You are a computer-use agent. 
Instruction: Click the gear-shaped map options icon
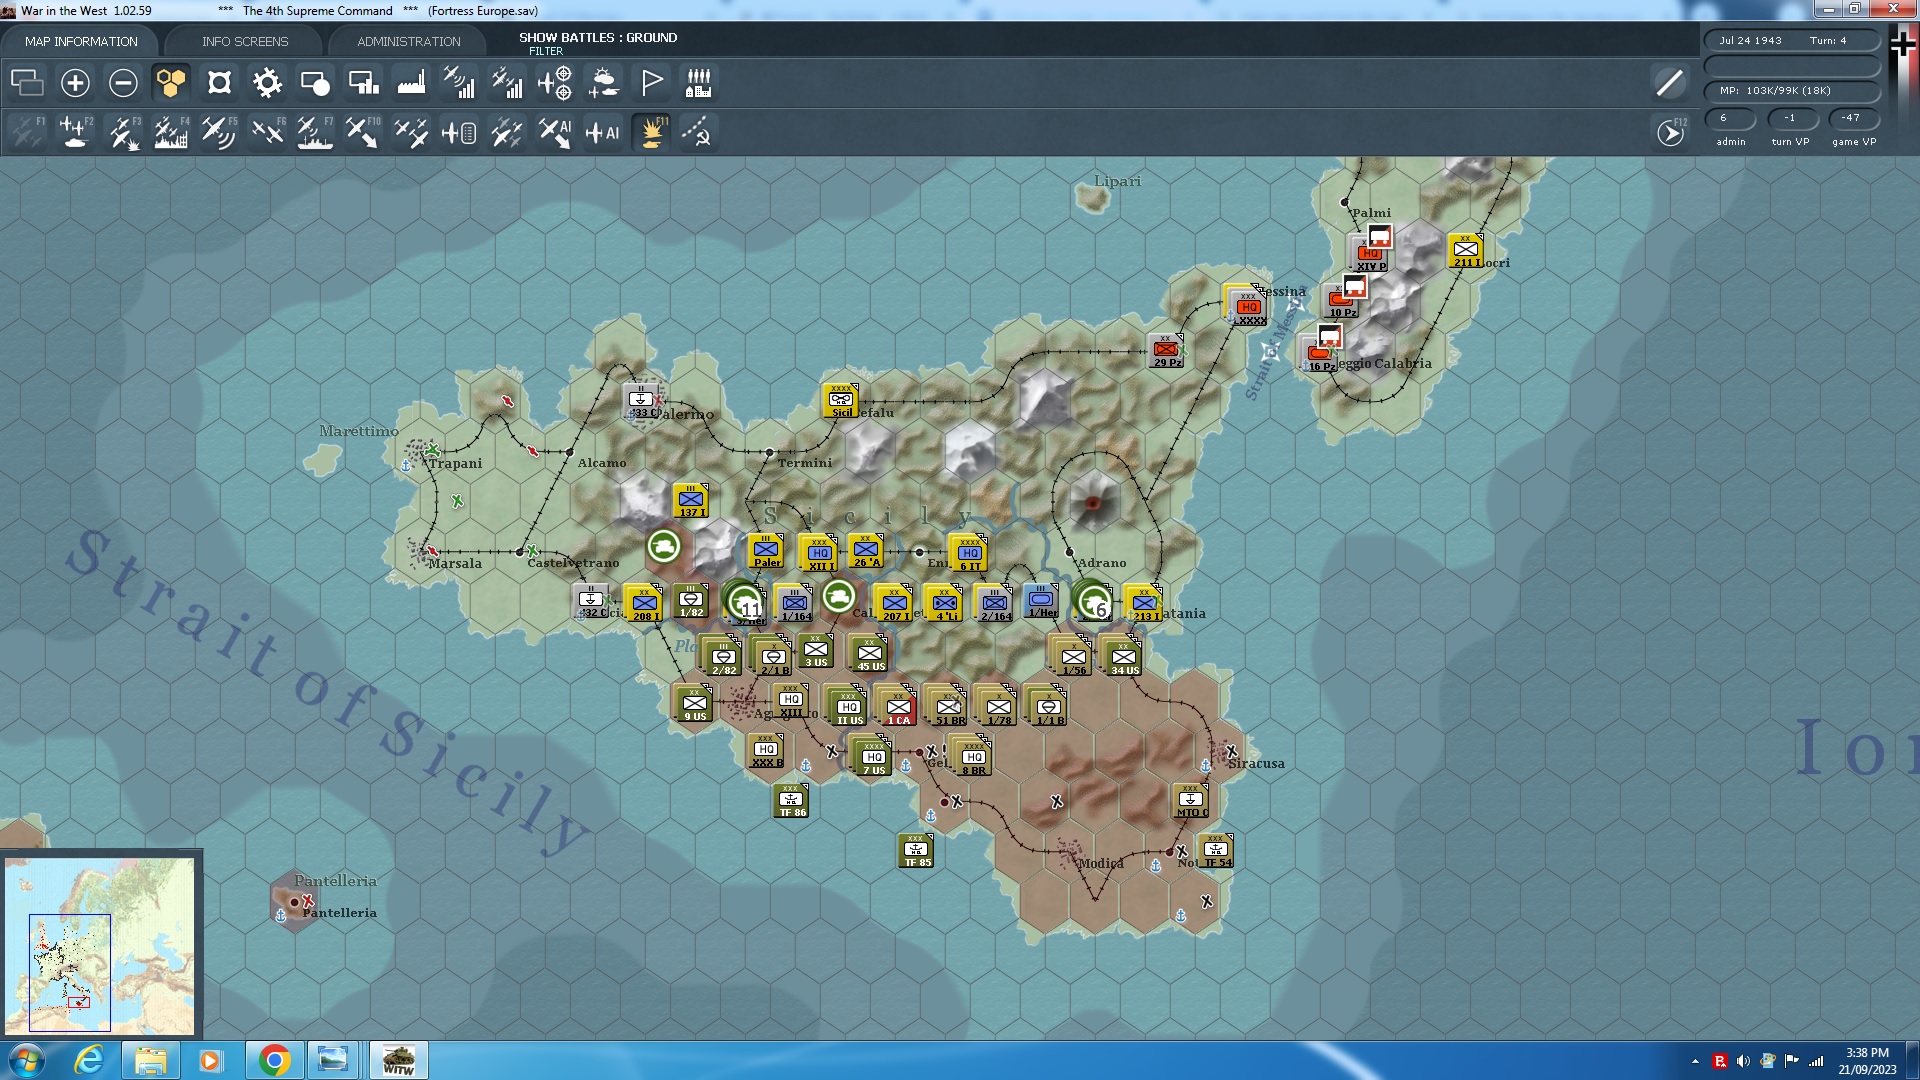click(x=267, y=83)
